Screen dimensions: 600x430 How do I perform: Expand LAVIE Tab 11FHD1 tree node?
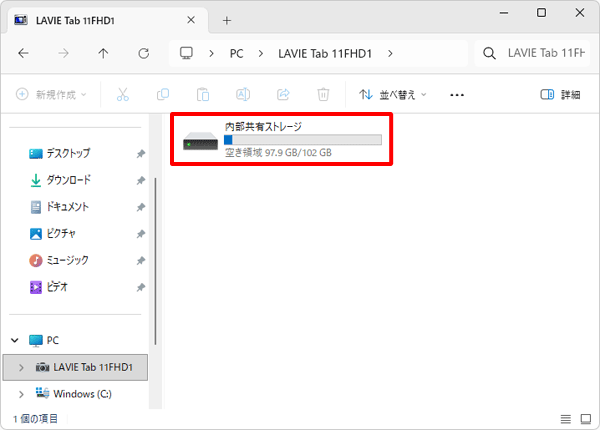[21, 368]
